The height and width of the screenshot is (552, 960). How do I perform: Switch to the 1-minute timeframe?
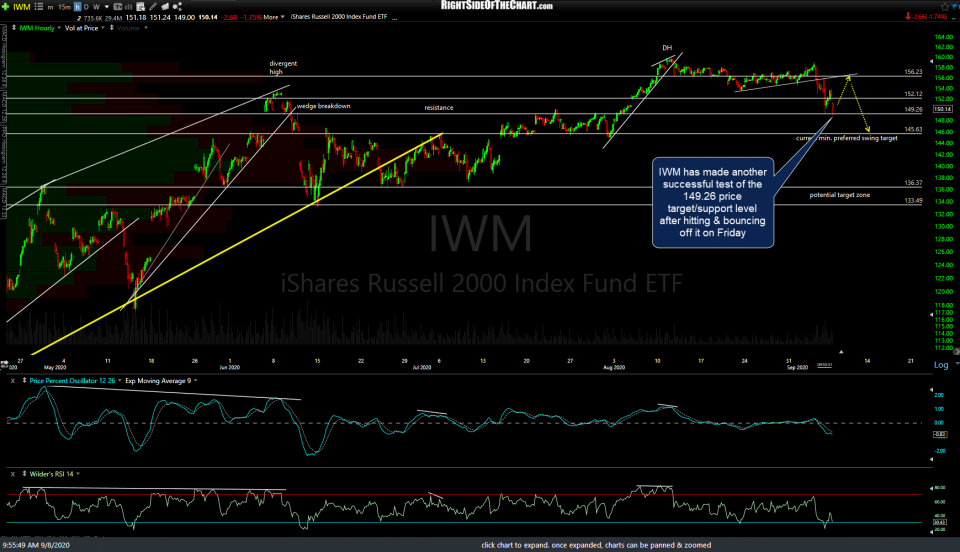[50, 7]
